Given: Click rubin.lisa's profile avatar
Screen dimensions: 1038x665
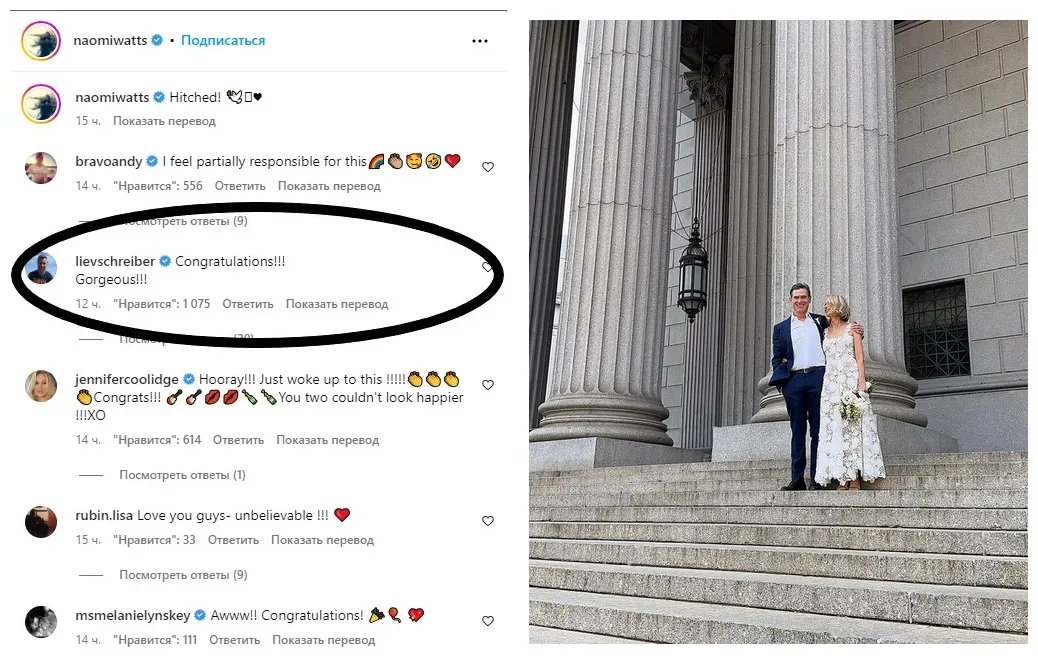Looking at the screenshot, I should [x=41, y=521].
